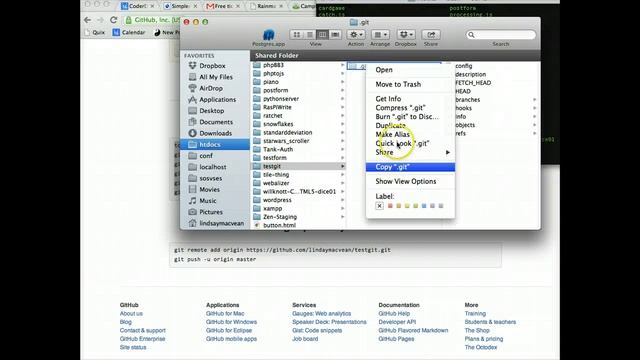Select htdocs in sidebar
Viewport: 640px width, 360px height.
click(215, 144)
